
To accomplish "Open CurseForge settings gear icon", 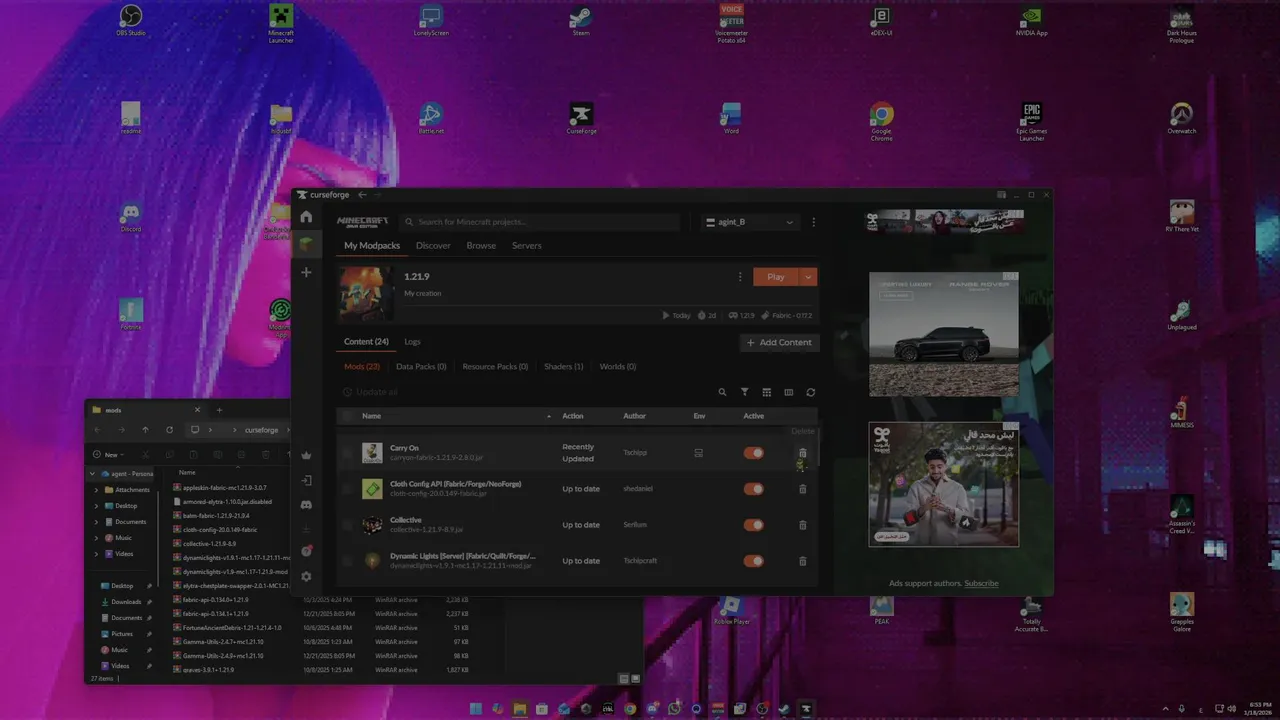I will click(x=306, y=576).
